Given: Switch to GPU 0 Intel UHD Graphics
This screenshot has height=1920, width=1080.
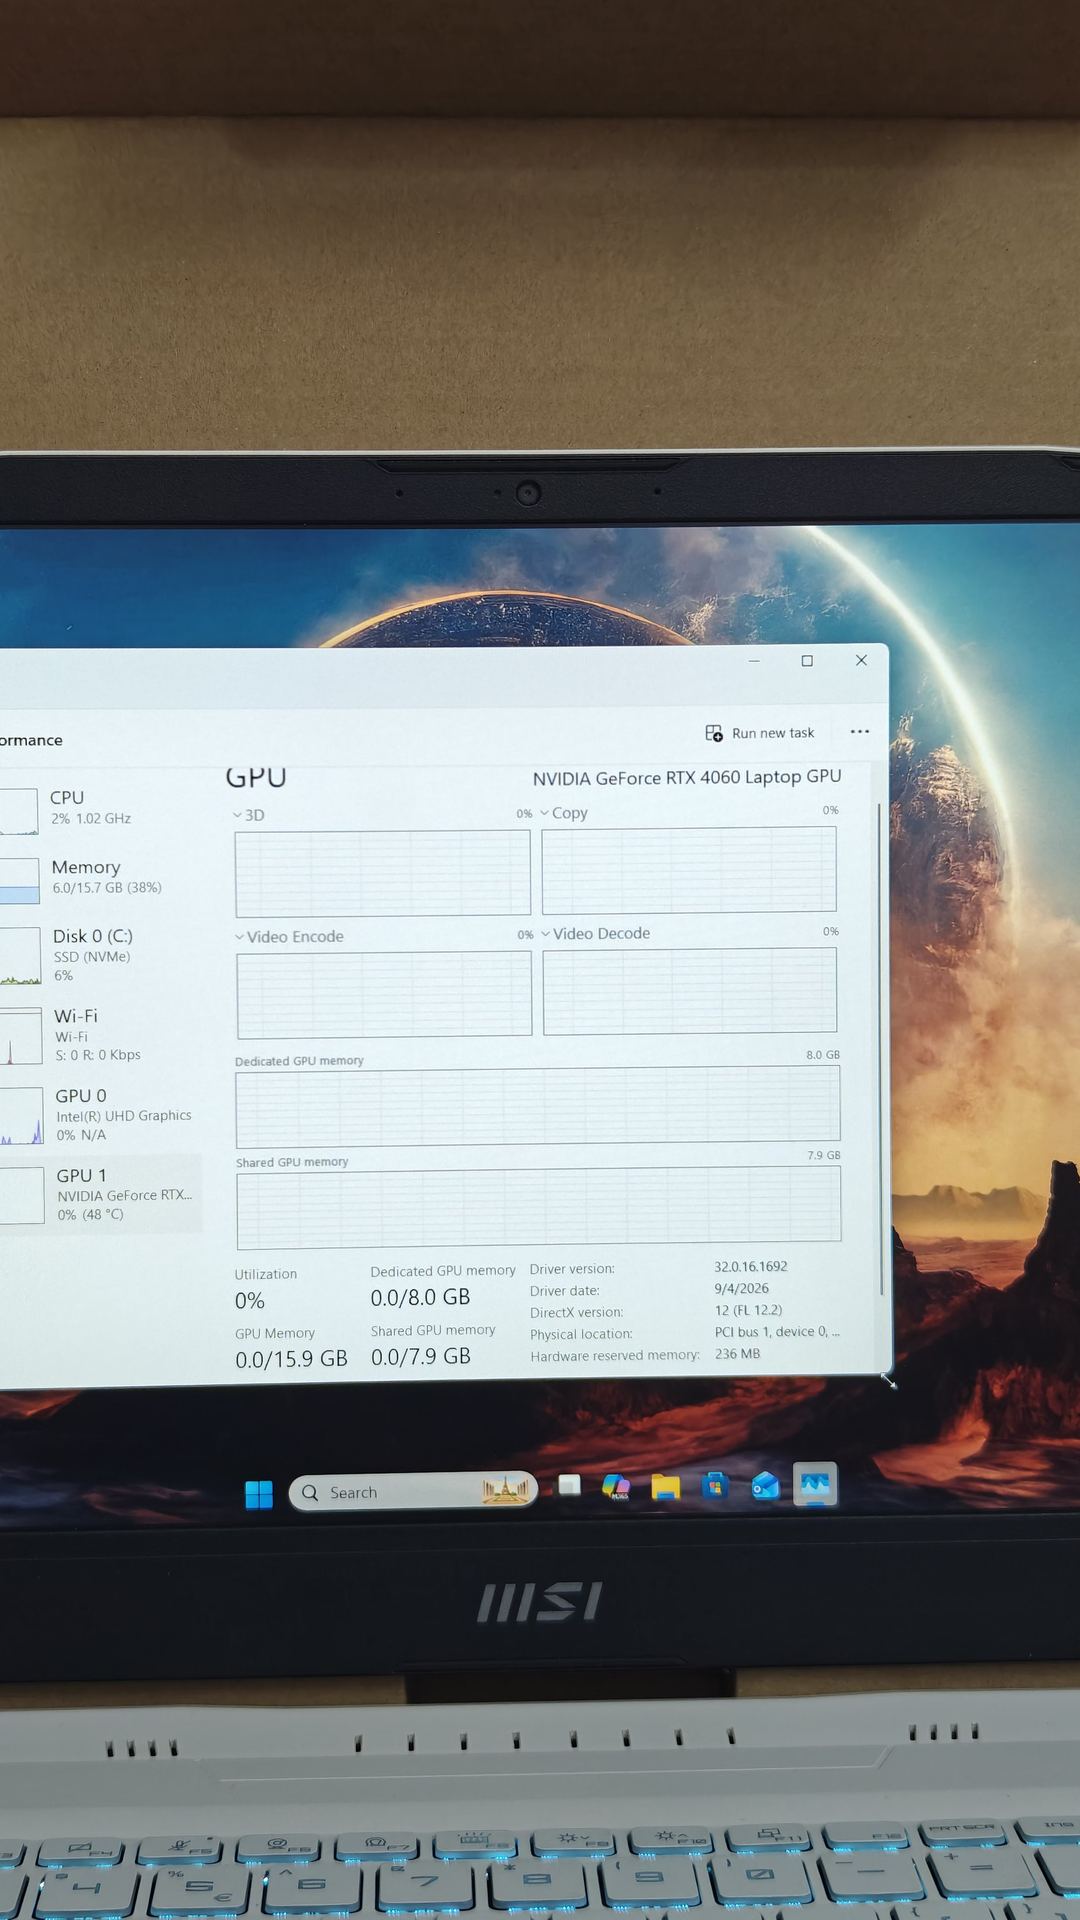Looking at the screenshot, I should point(100,1115).
